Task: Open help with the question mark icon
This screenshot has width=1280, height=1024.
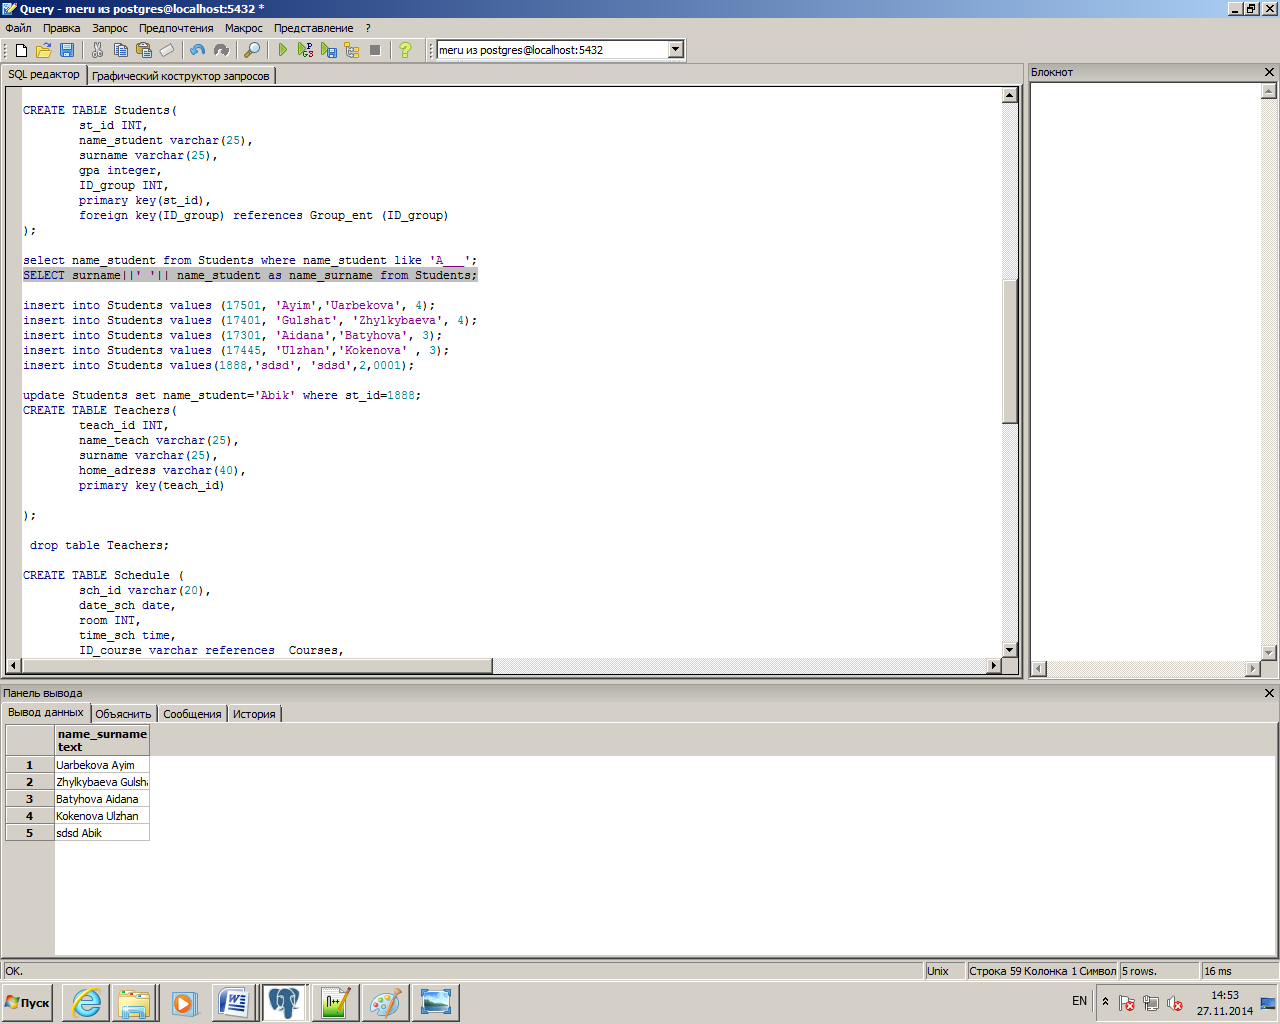Action: 405,50
